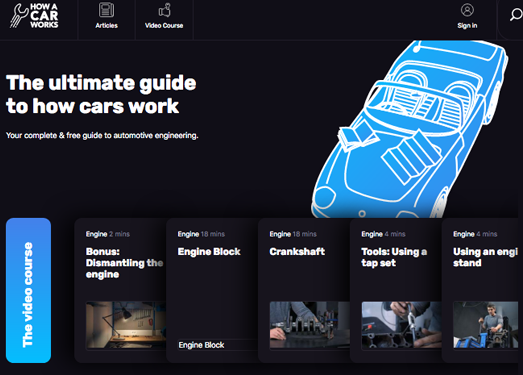Open Tools: Using a tap set title
The height and width of the screenshot is (375, 523).
click(x=394, y=257)
